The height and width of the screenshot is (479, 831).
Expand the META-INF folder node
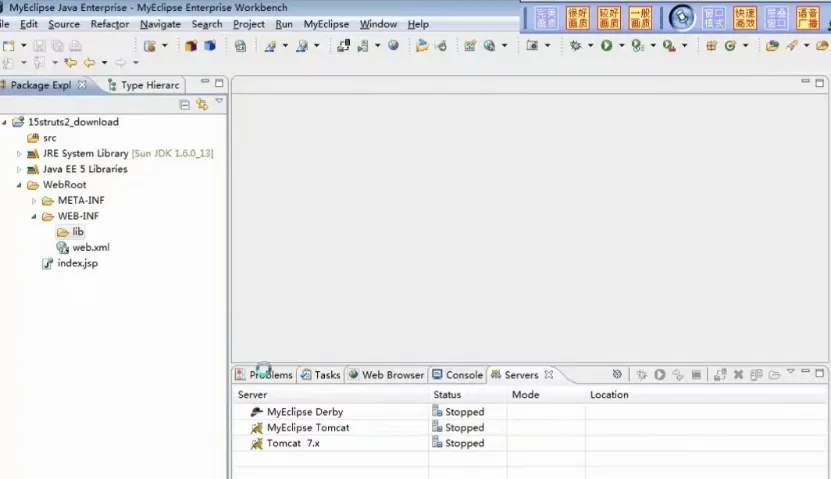point(34,201)
